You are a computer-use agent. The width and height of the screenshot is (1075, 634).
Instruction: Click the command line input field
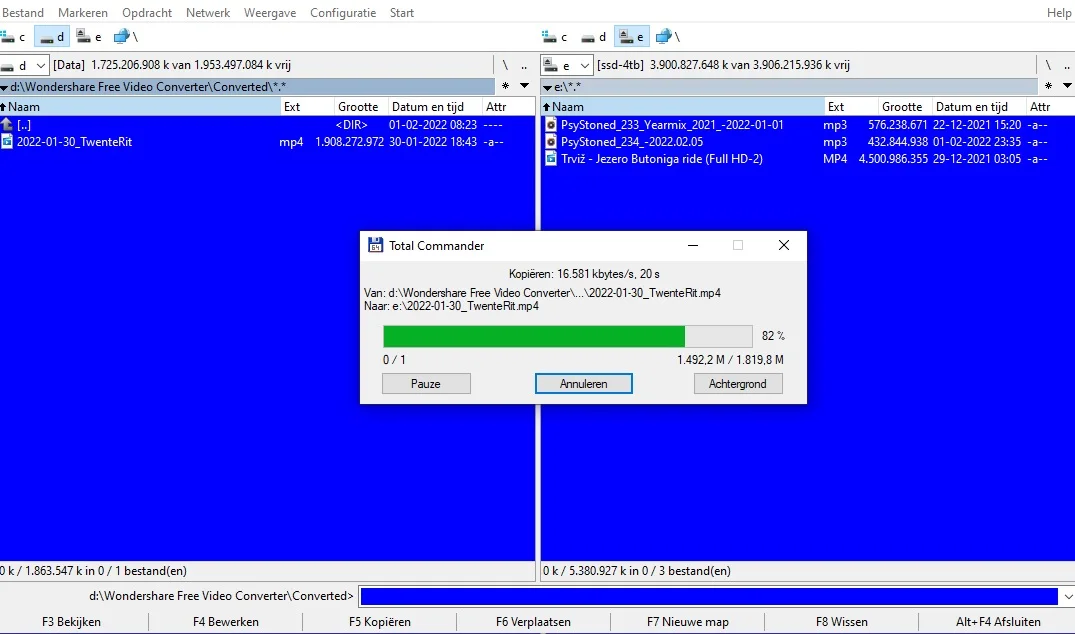coord(709,596)
